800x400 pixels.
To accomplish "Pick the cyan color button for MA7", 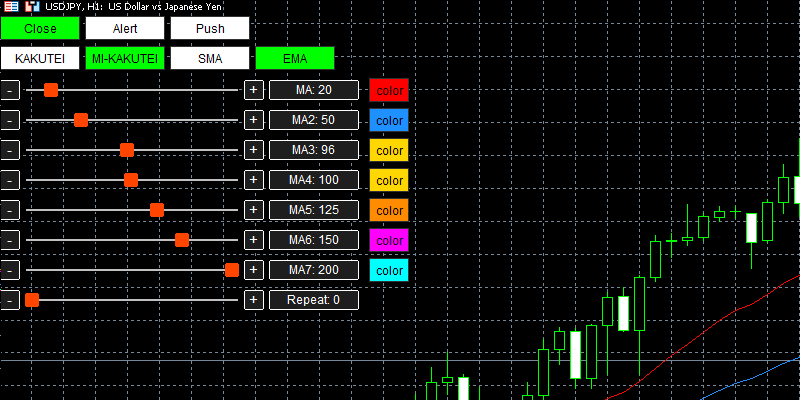I will pos(389,270).
